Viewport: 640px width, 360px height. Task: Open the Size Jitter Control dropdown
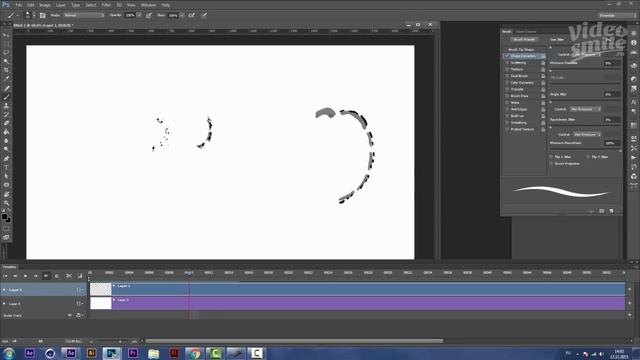(x=586, y=54)
